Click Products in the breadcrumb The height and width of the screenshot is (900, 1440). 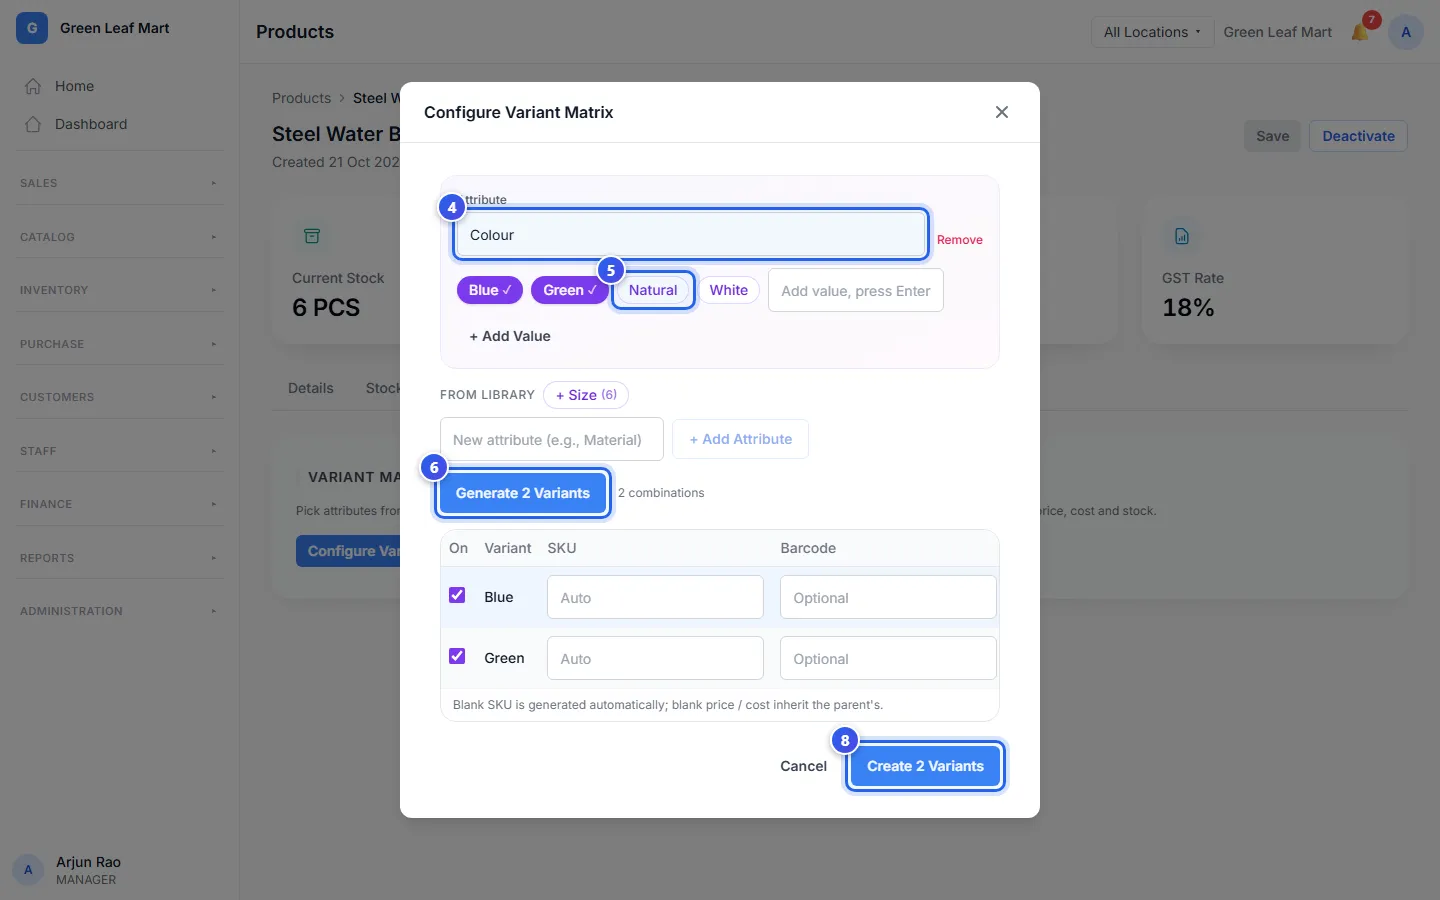(x=301, y=98)
